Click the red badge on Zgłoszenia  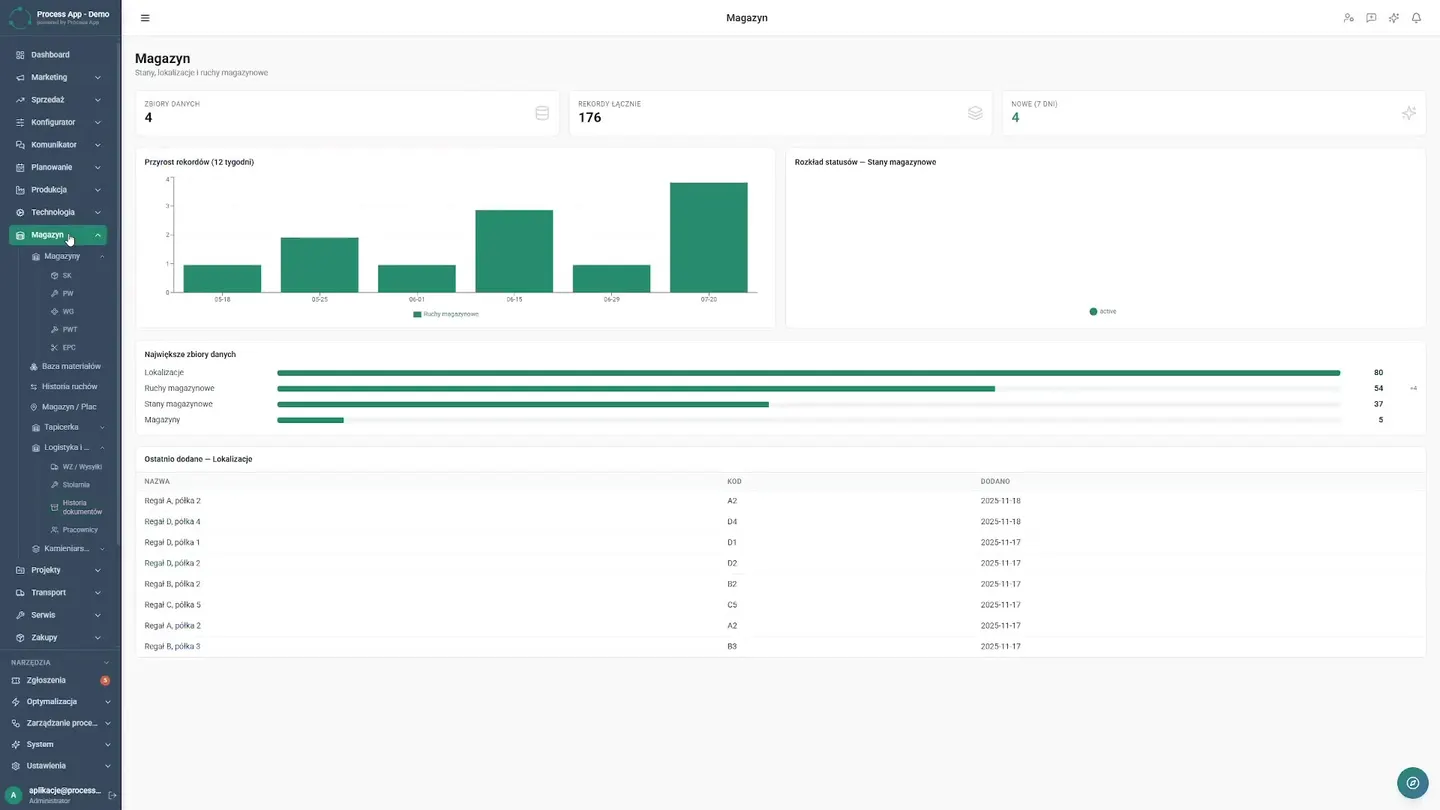tap(105, 680)
